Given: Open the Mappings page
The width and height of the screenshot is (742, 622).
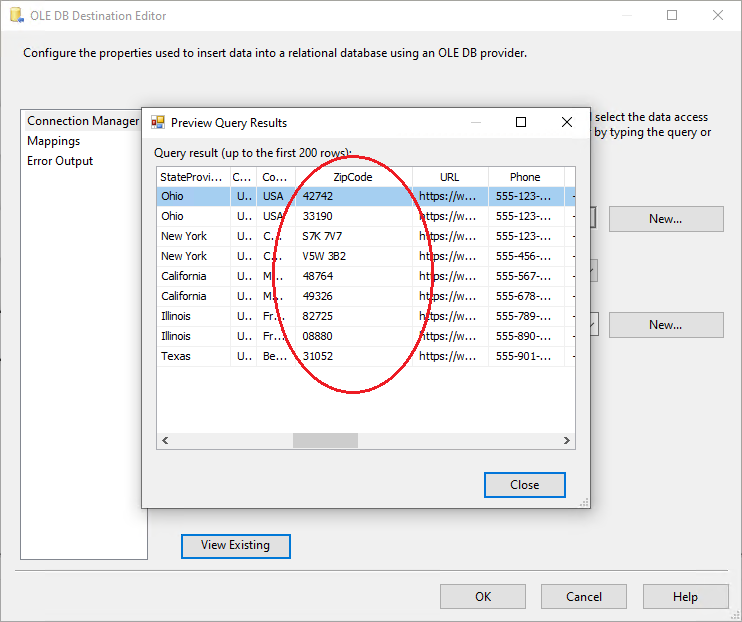Looking at the screenshot, I should (x=54, y=141).
